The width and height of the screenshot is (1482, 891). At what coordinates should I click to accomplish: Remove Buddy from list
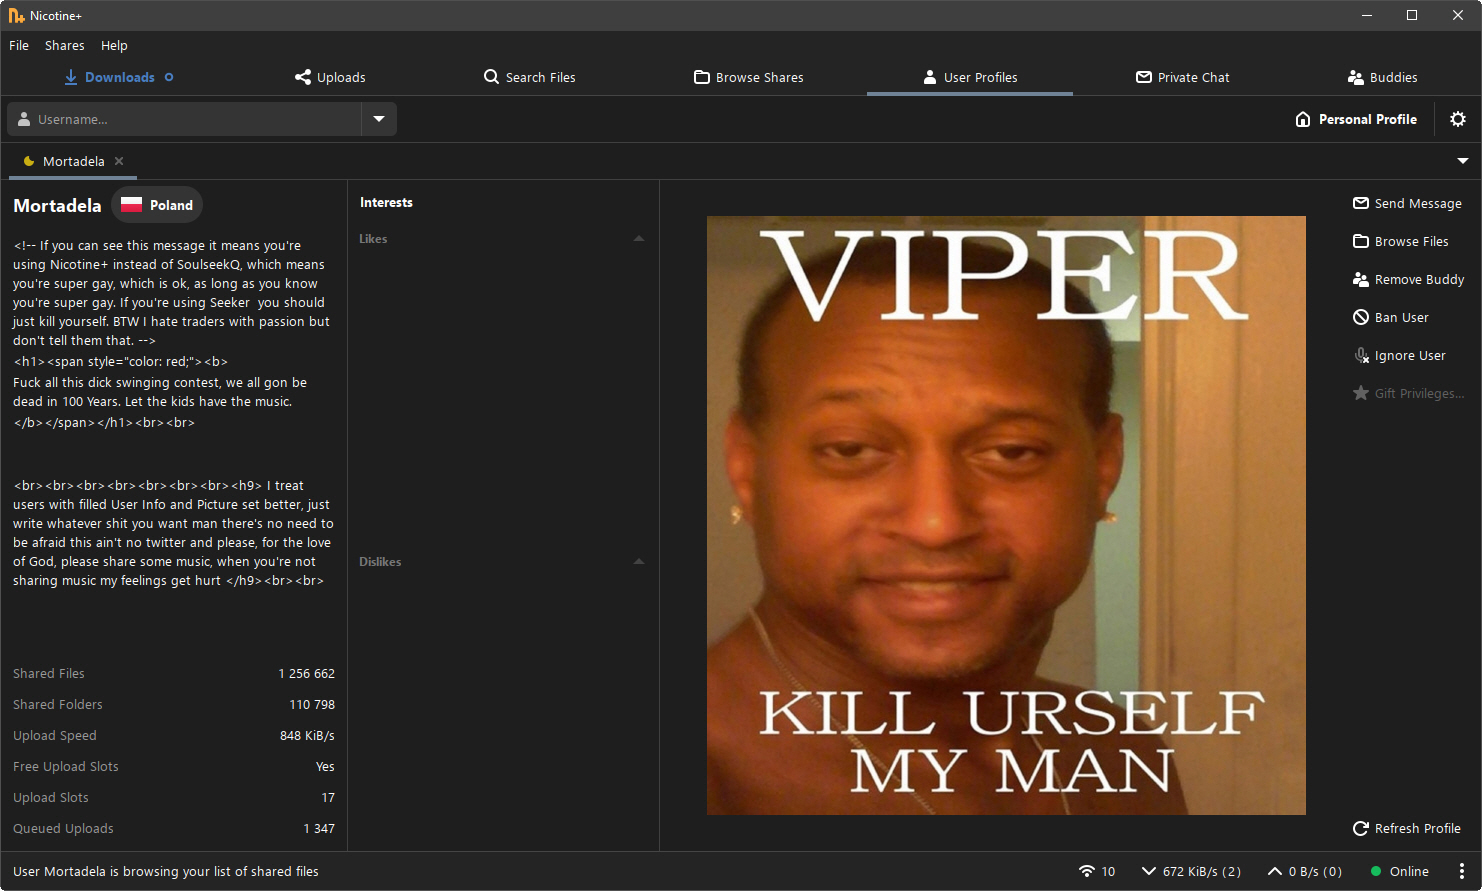(1409, 279)
